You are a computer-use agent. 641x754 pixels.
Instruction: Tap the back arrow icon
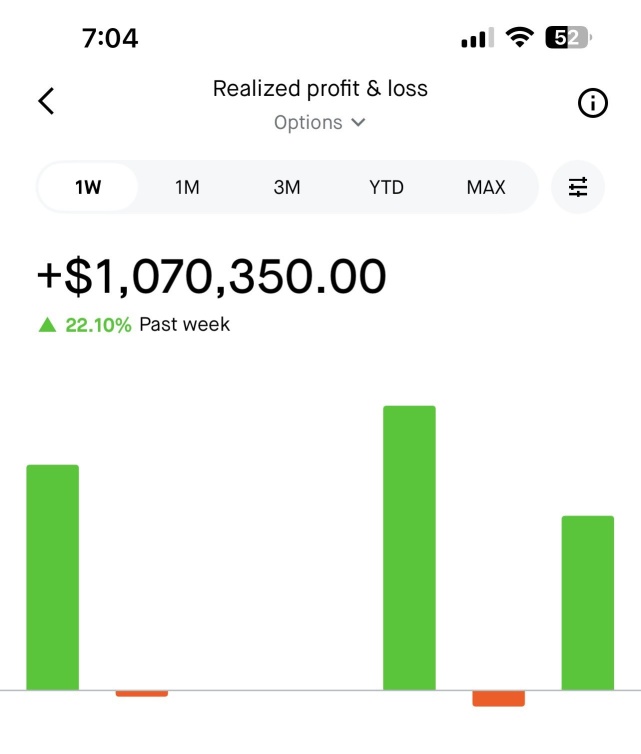pyautogui.click(x=46, y=101)
